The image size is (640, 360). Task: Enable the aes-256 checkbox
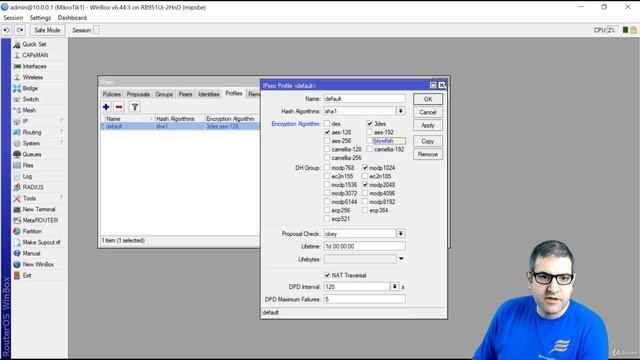[x=327, y=140]
